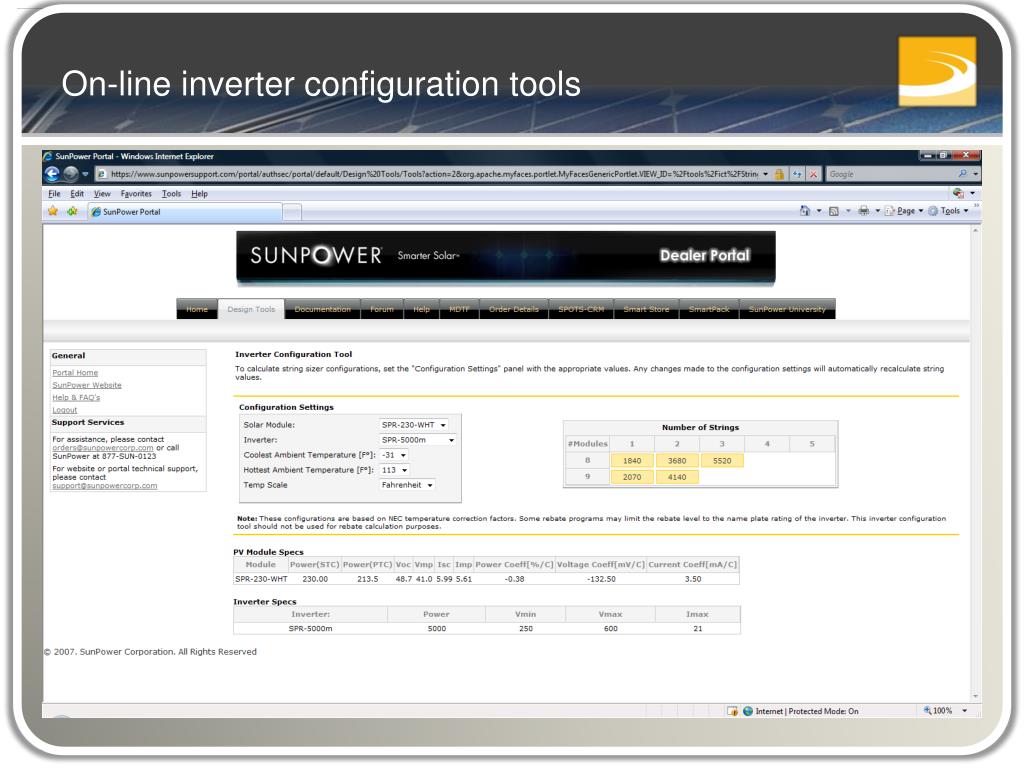Click the browser Forward arrow button

point(71,174)
